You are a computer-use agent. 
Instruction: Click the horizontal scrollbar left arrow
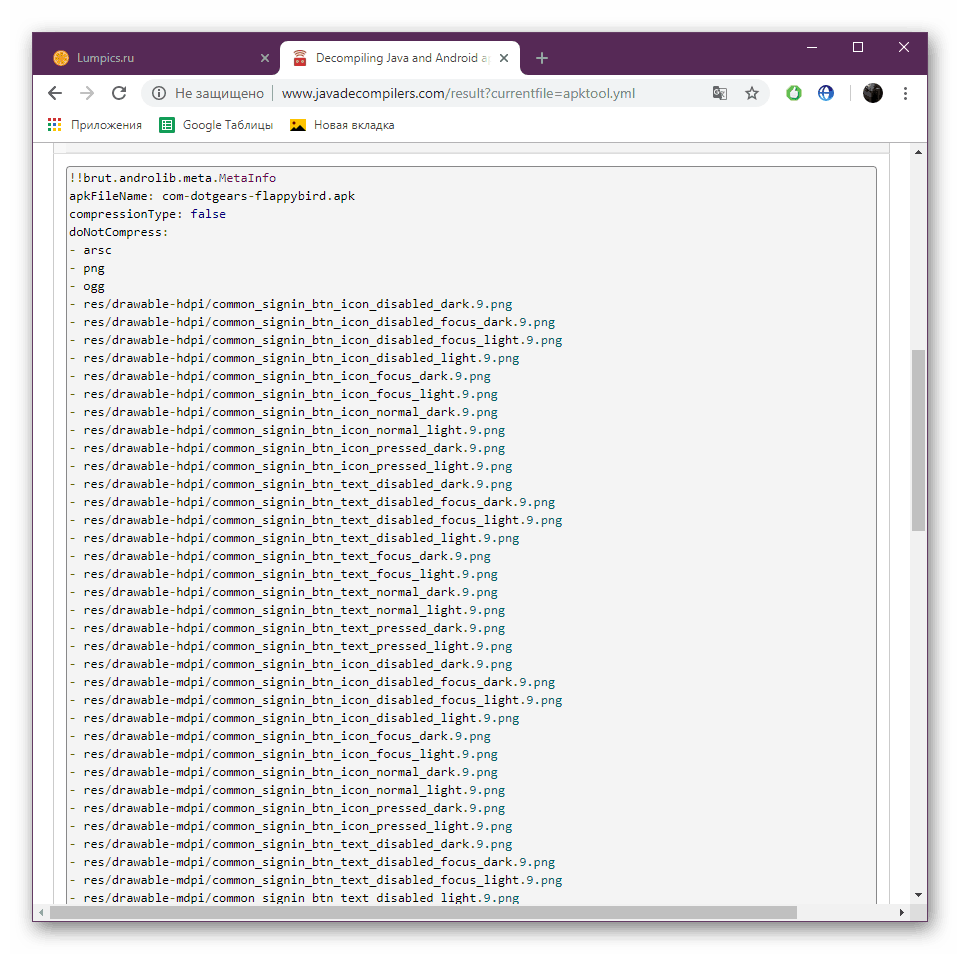(x=41, y=912)
